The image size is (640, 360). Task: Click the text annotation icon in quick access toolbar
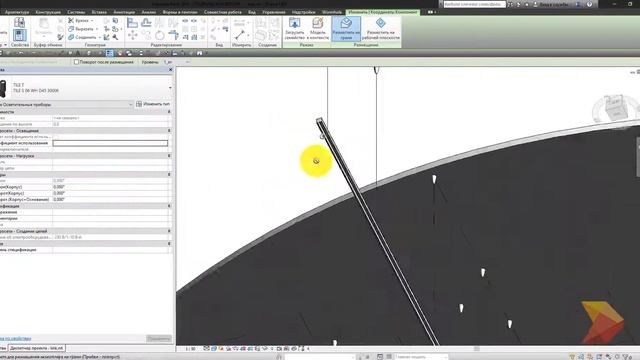click(78, 53)
